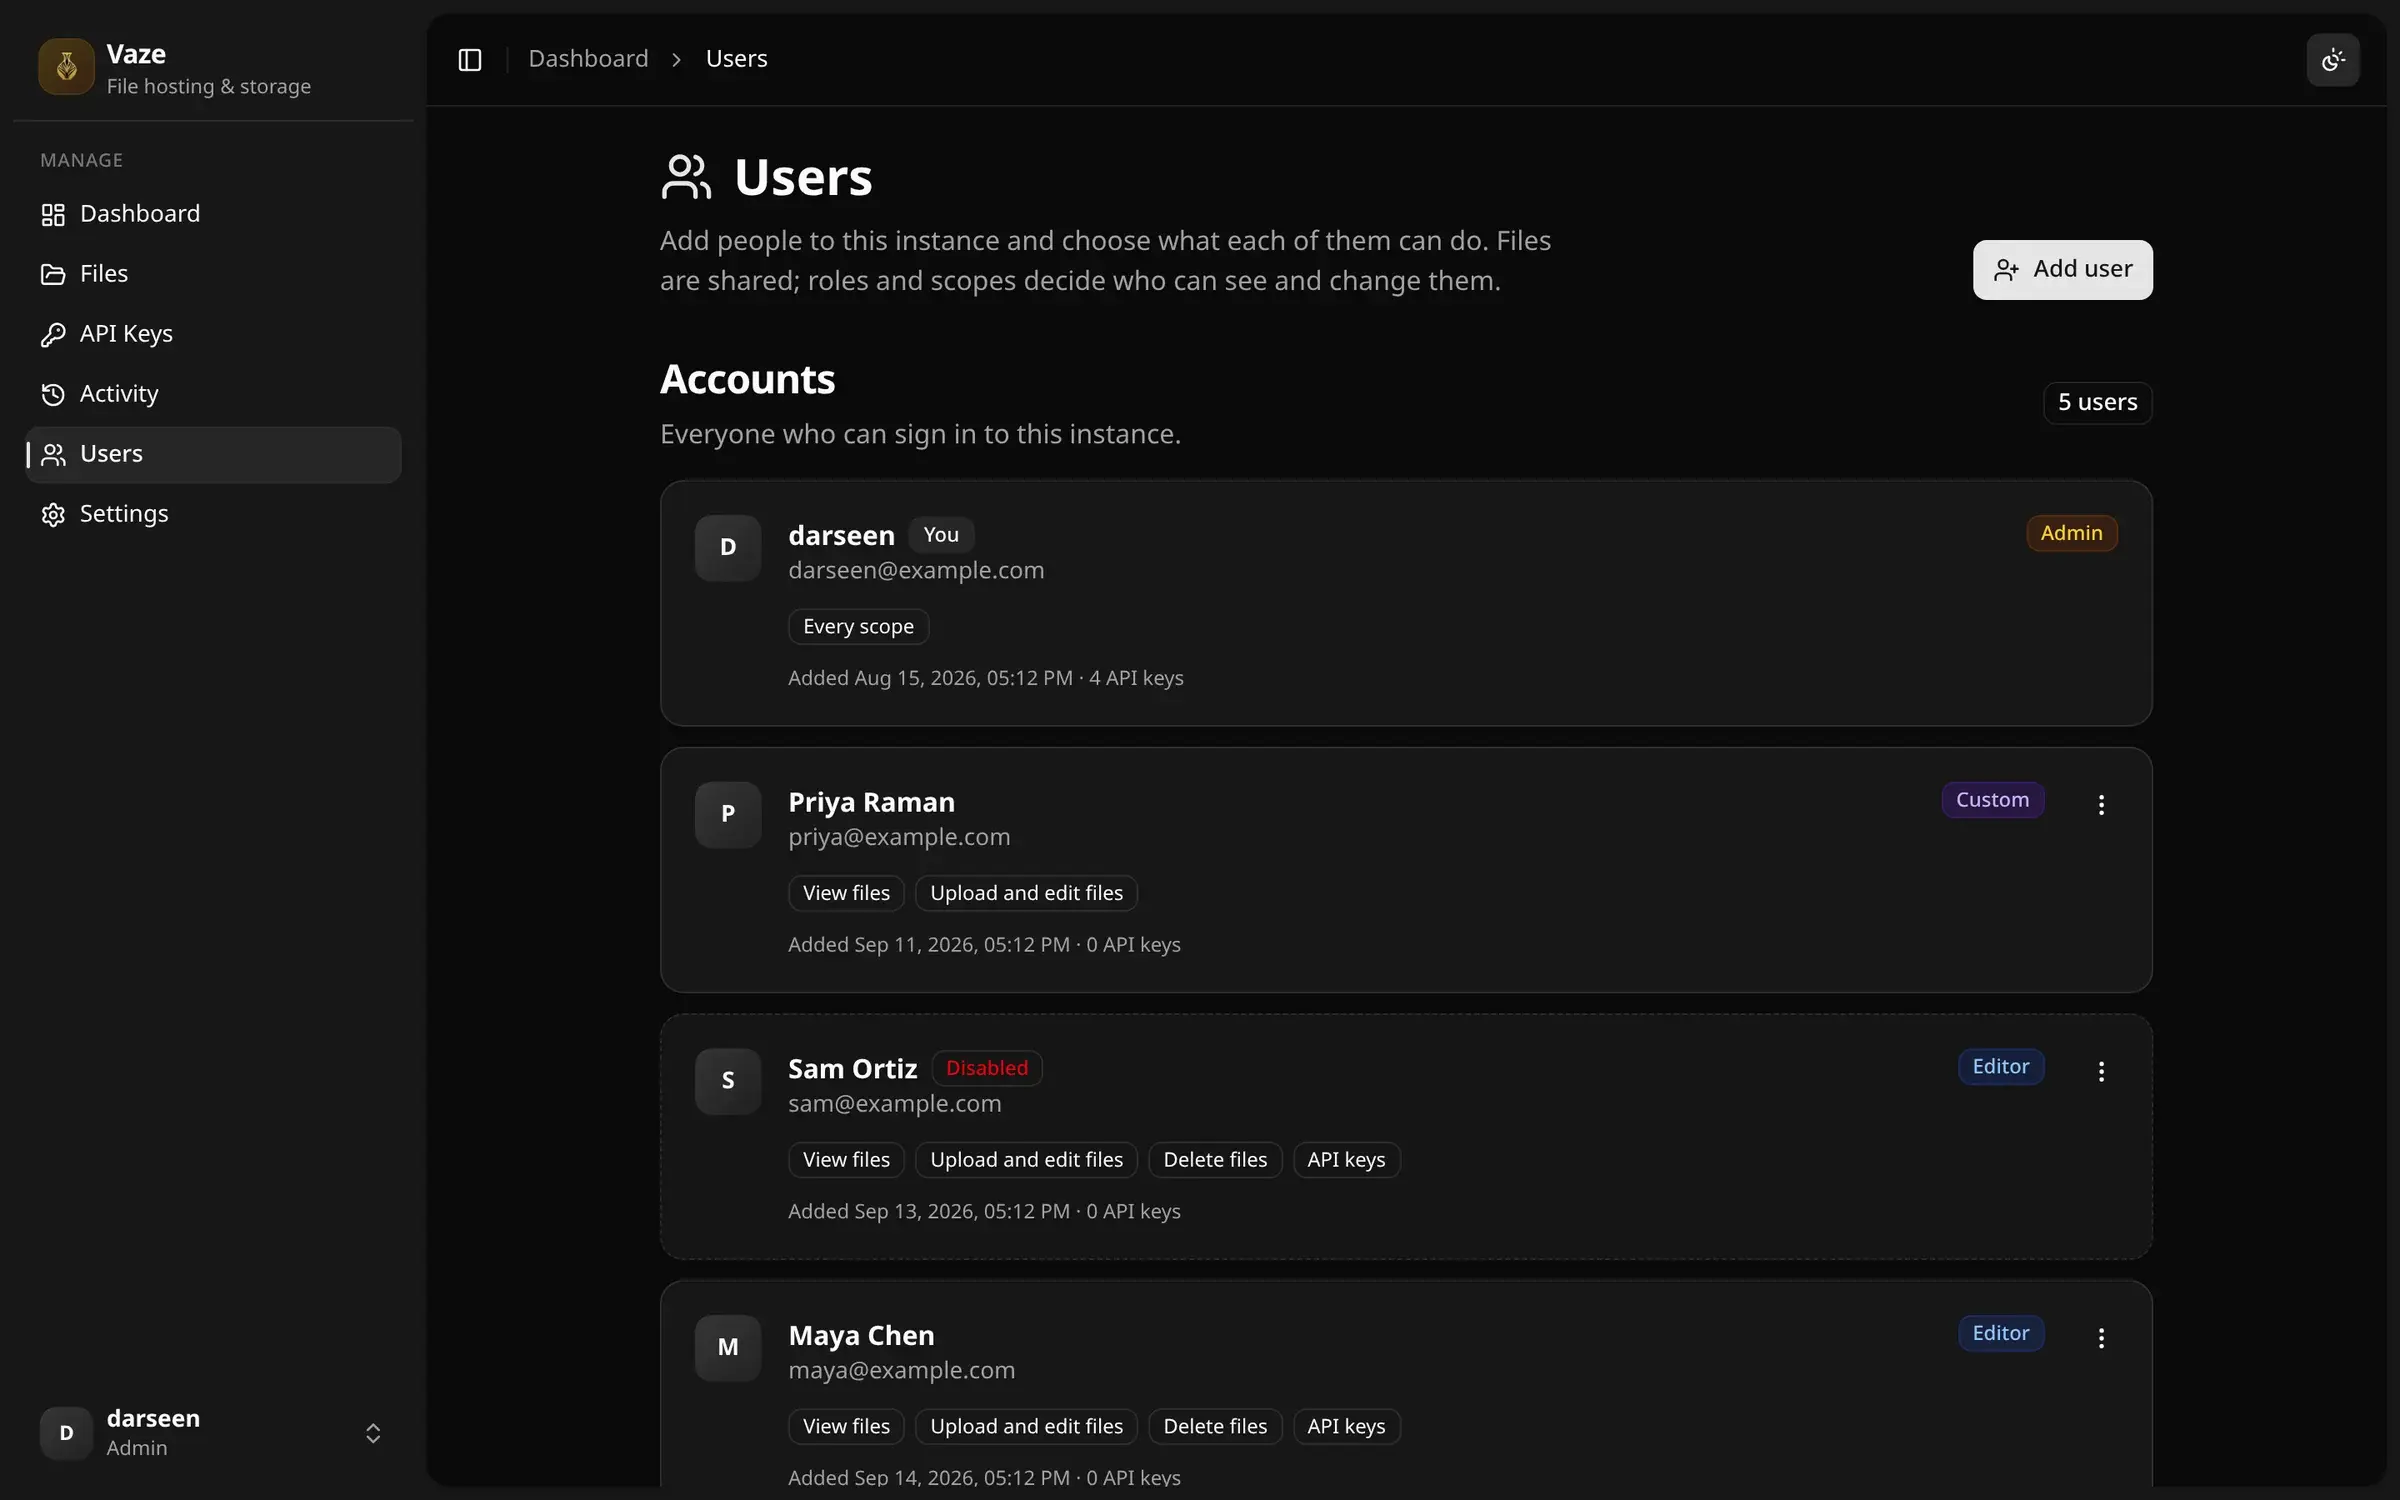Click the You badge beside darseen
The height and width of the screenshot is (1500, 2400).
pos(941,535)
